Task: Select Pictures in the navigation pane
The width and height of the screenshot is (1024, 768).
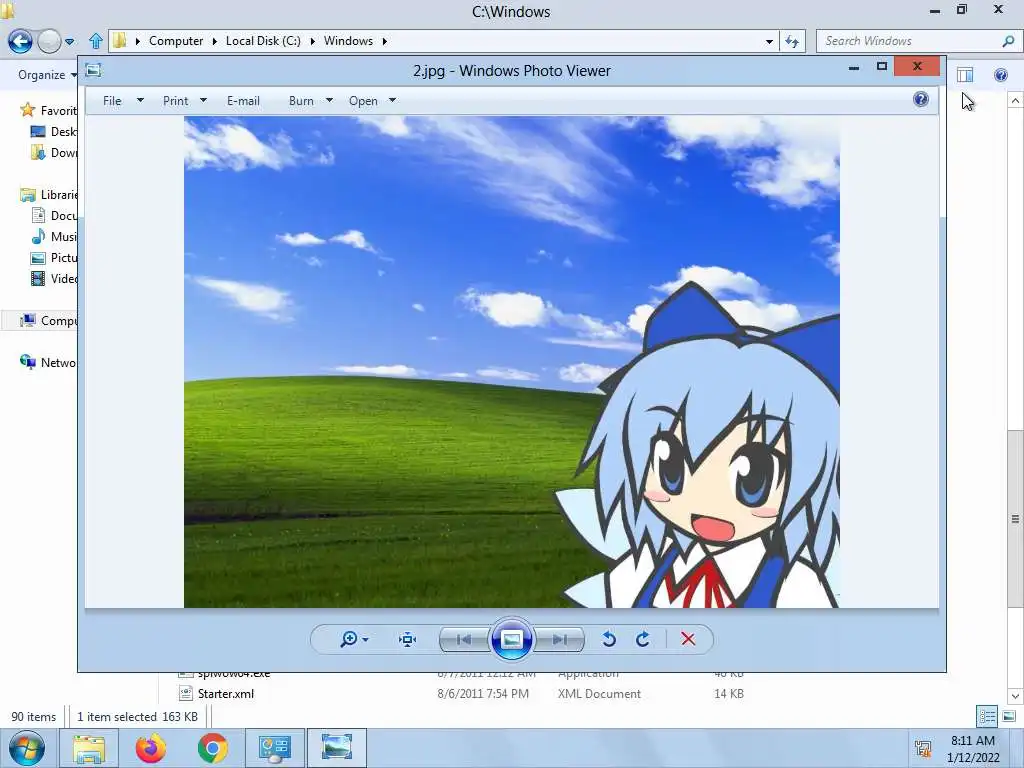Action: point(54,257)
